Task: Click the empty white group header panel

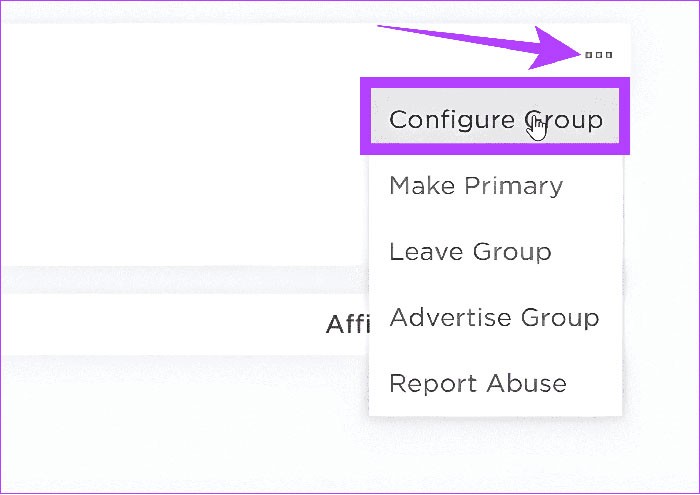Action: click(x=180, y=150)
